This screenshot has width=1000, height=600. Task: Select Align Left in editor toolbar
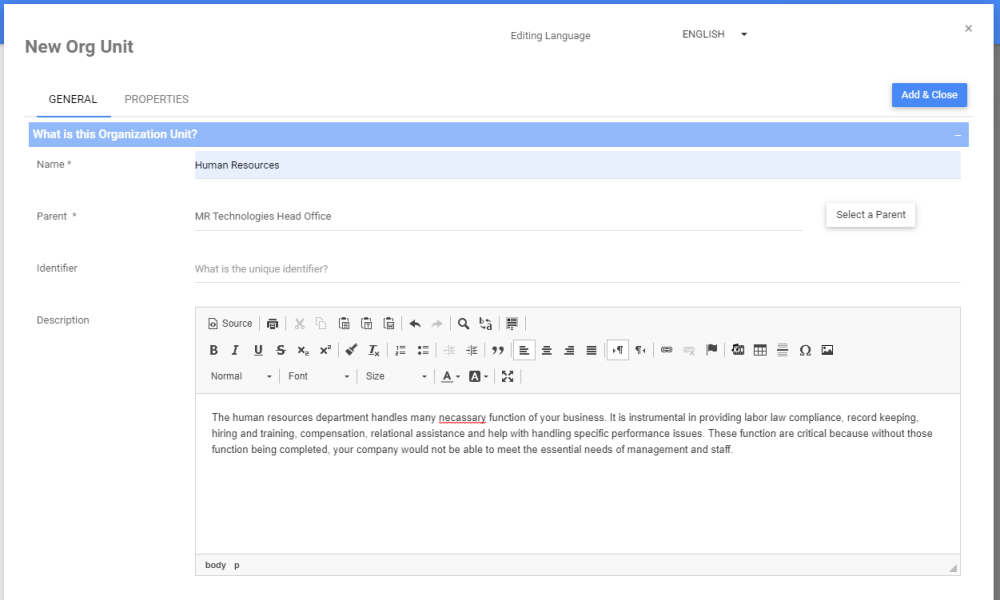point(524,350)
